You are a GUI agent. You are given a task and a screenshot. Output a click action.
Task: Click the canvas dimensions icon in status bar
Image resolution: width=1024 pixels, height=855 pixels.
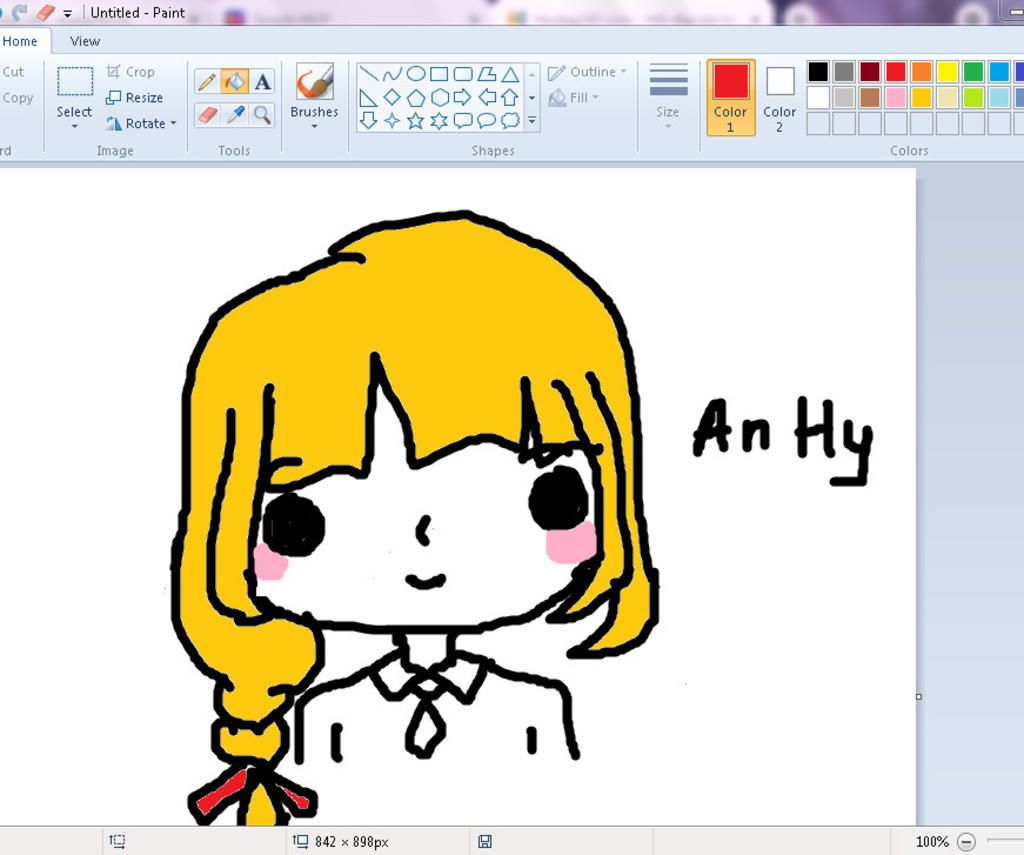coord(300,841)
